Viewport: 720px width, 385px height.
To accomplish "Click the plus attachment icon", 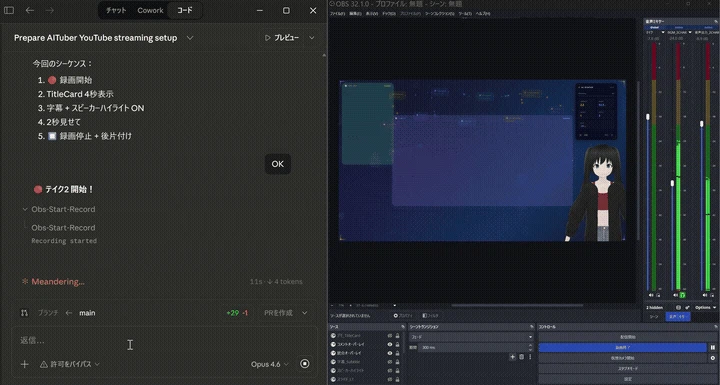I will pyautogui.click(x=25, y=364).
